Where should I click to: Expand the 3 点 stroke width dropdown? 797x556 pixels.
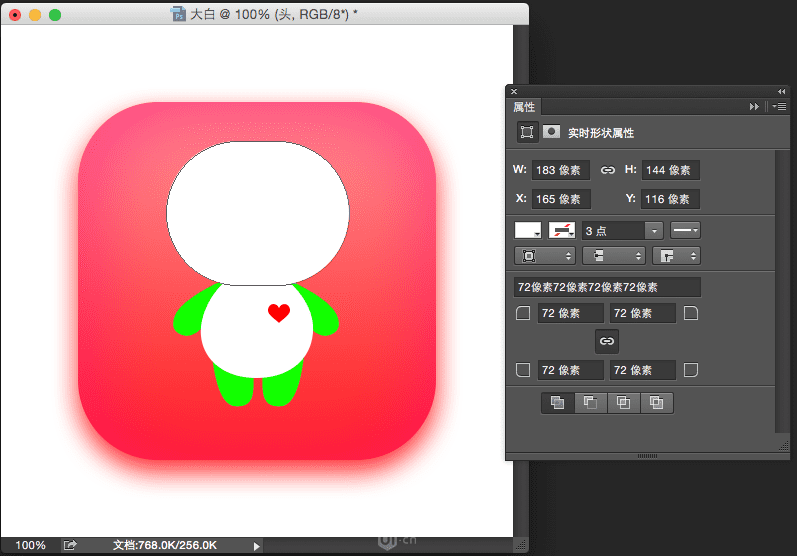pos(654,231)
